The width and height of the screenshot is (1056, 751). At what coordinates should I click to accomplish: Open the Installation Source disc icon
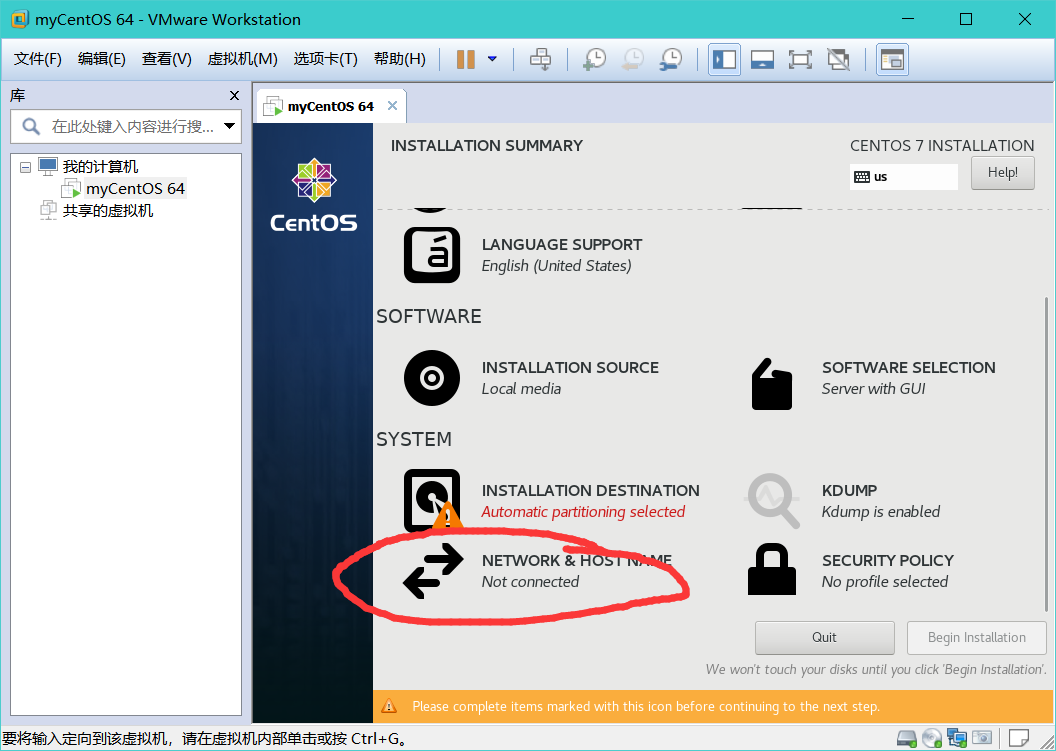[432, 378]
